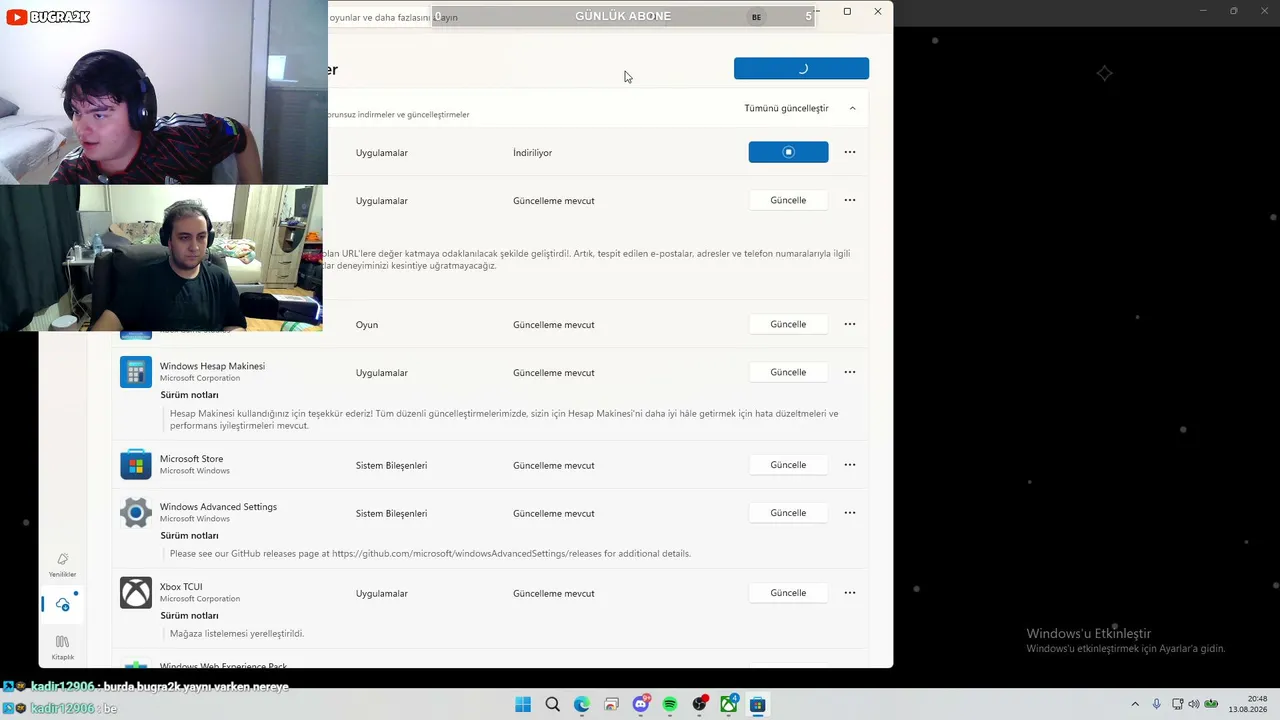Click the Windows Hesap Makinesi name

click(x=212, y=366)
